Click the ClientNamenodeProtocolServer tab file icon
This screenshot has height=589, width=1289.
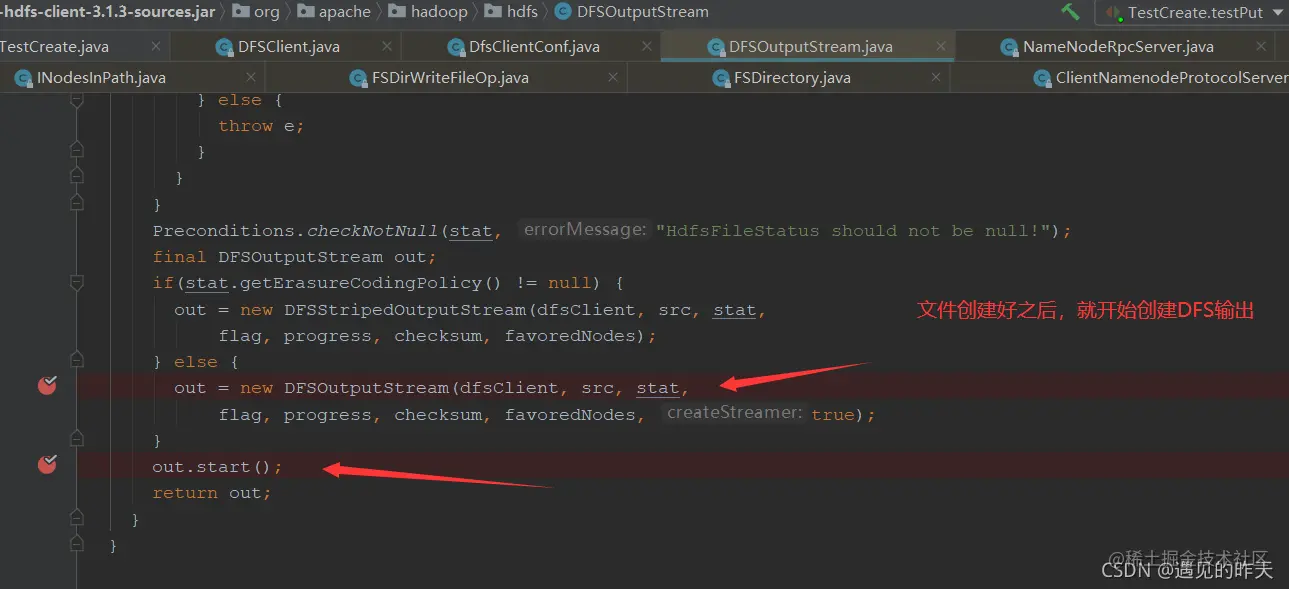[x=1041, y=77]
